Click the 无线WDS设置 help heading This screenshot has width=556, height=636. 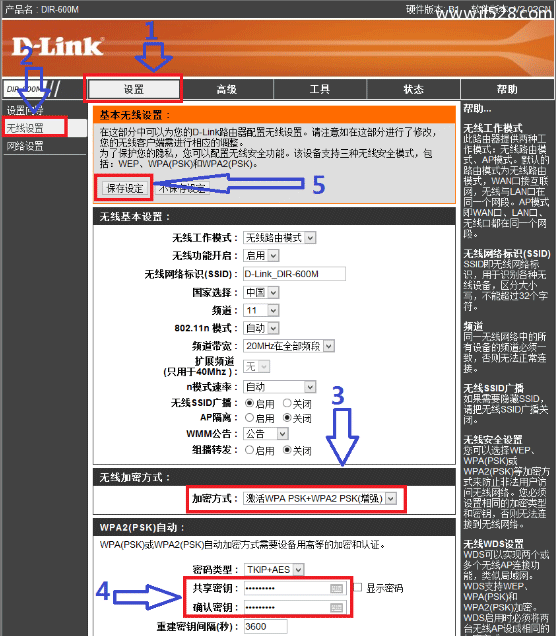pos(494,544)
